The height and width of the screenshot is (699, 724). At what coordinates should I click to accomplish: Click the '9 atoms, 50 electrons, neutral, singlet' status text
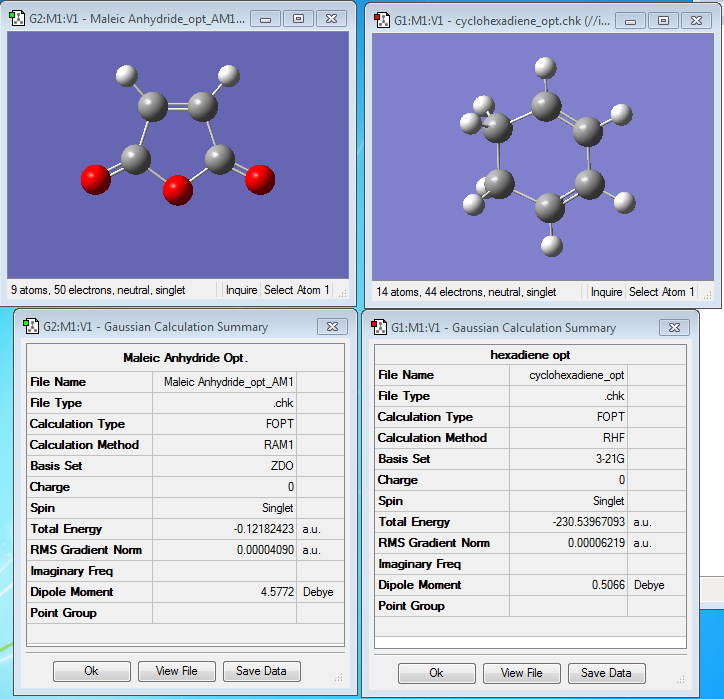pos(98,290)
